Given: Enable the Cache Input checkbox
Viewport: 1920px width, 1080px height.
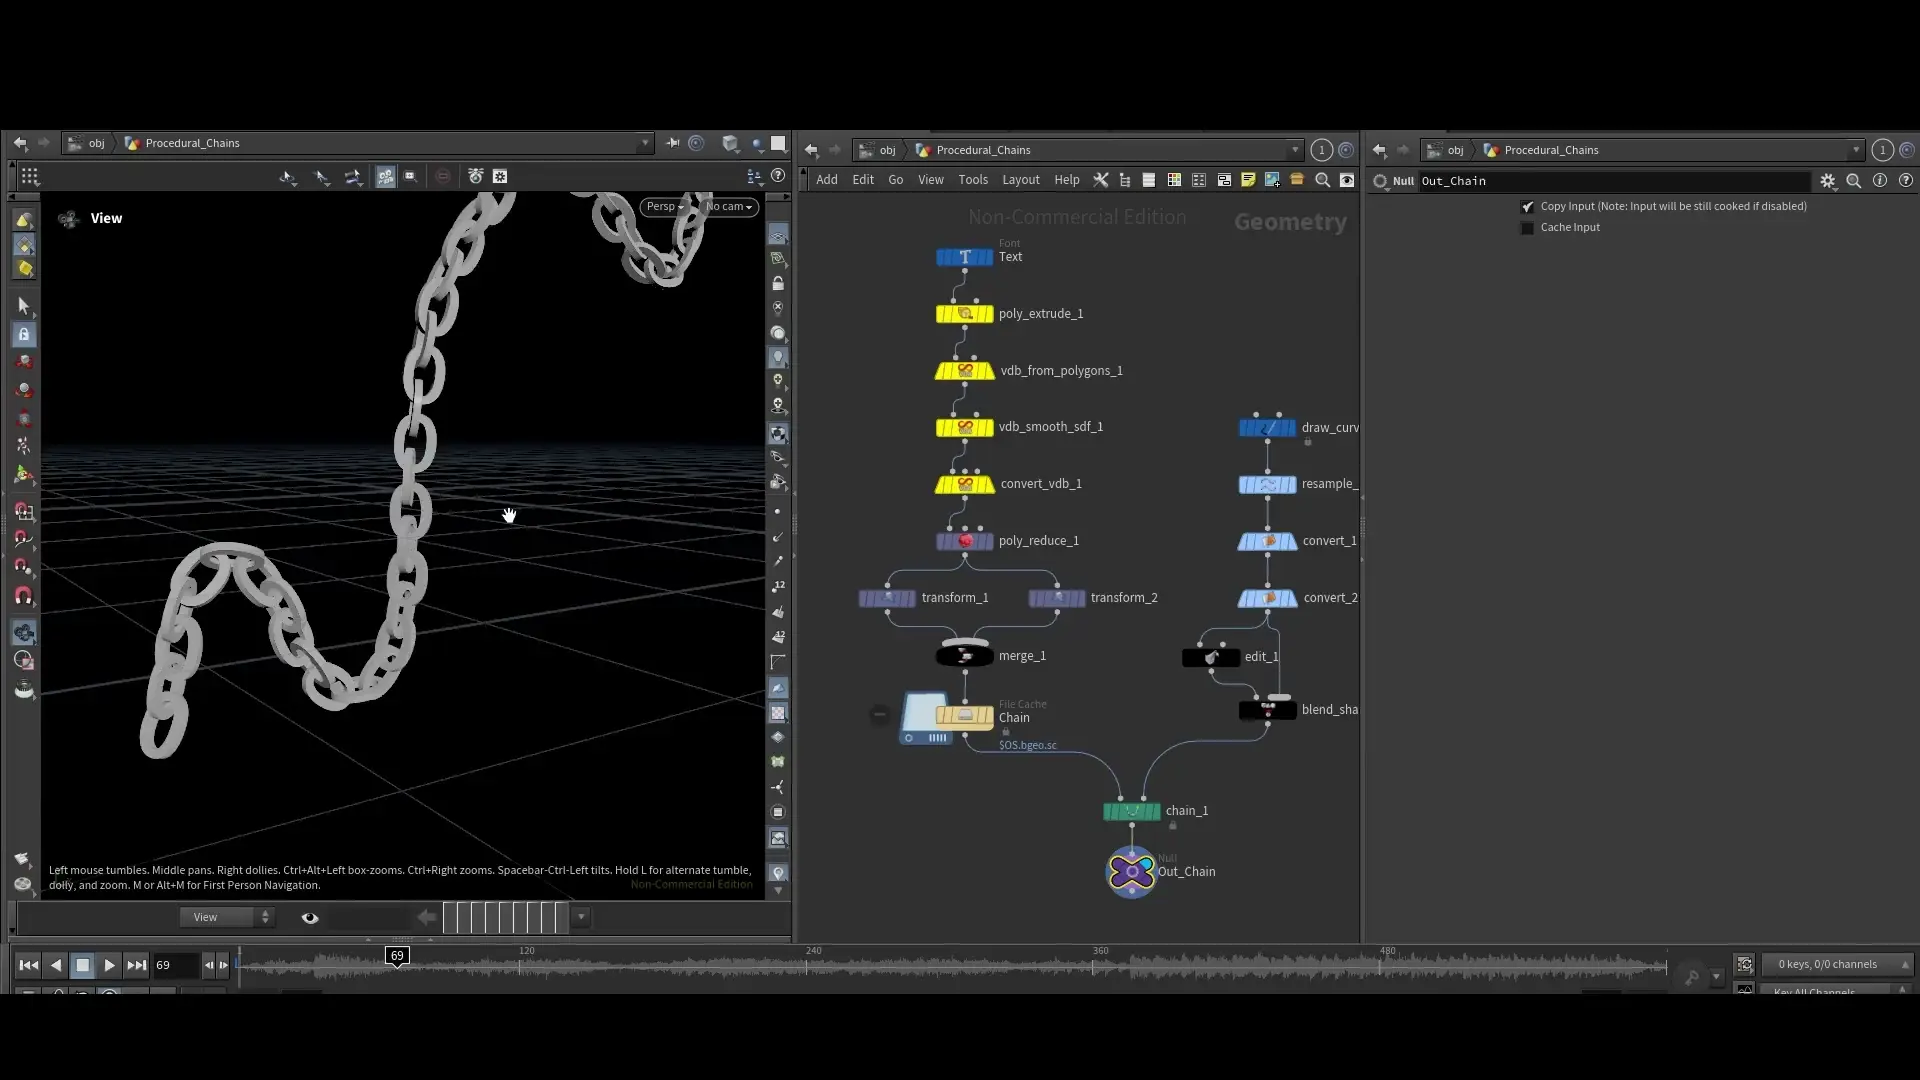Looking at the screenshot, I should [1528, 228].
